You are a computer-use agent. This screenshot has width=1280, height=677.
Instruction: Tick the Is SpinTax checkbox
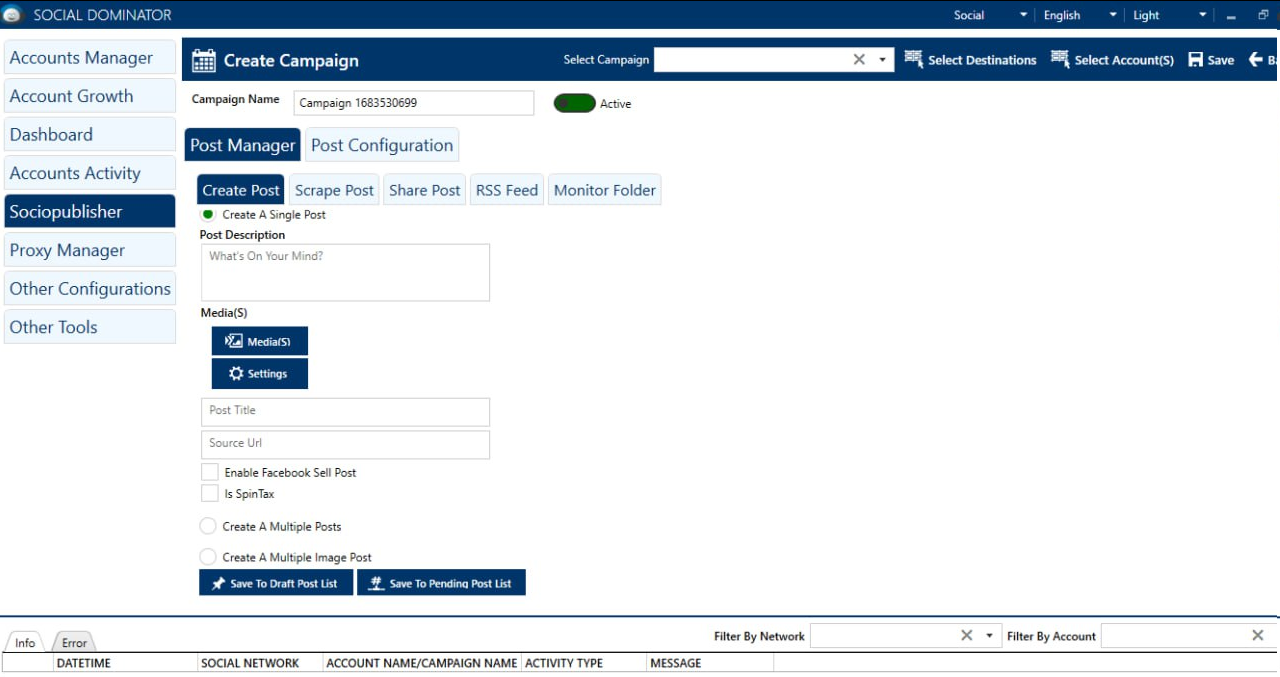pyautogui.click(x=210, y=494)
